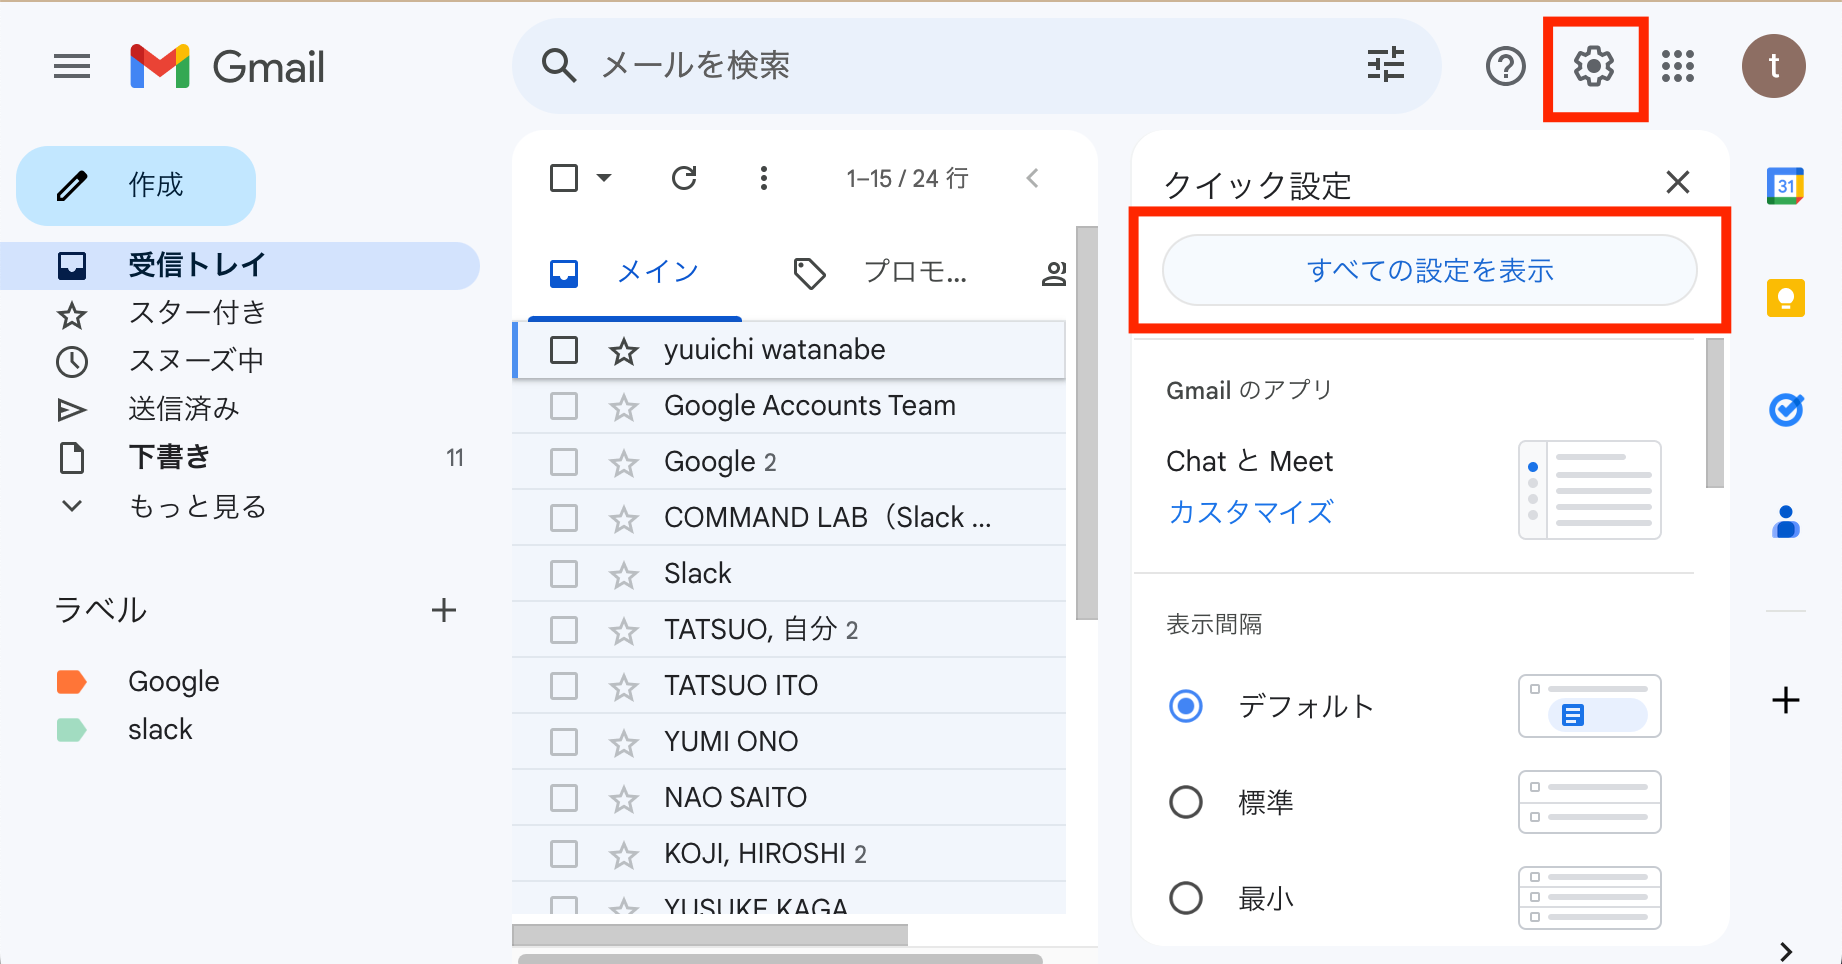
Task: Star the Google Accounts Team email
Action: [624, 407]
